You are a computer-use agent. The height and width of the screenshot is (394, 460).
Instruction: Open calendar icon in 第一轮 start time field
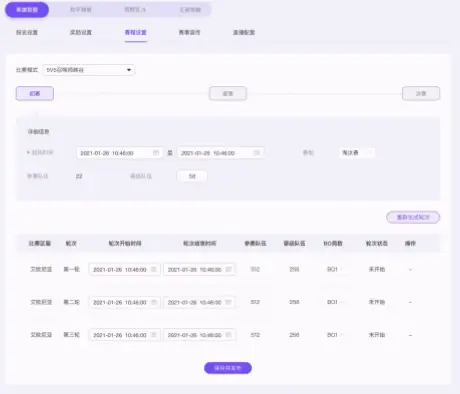coord(154,269)
